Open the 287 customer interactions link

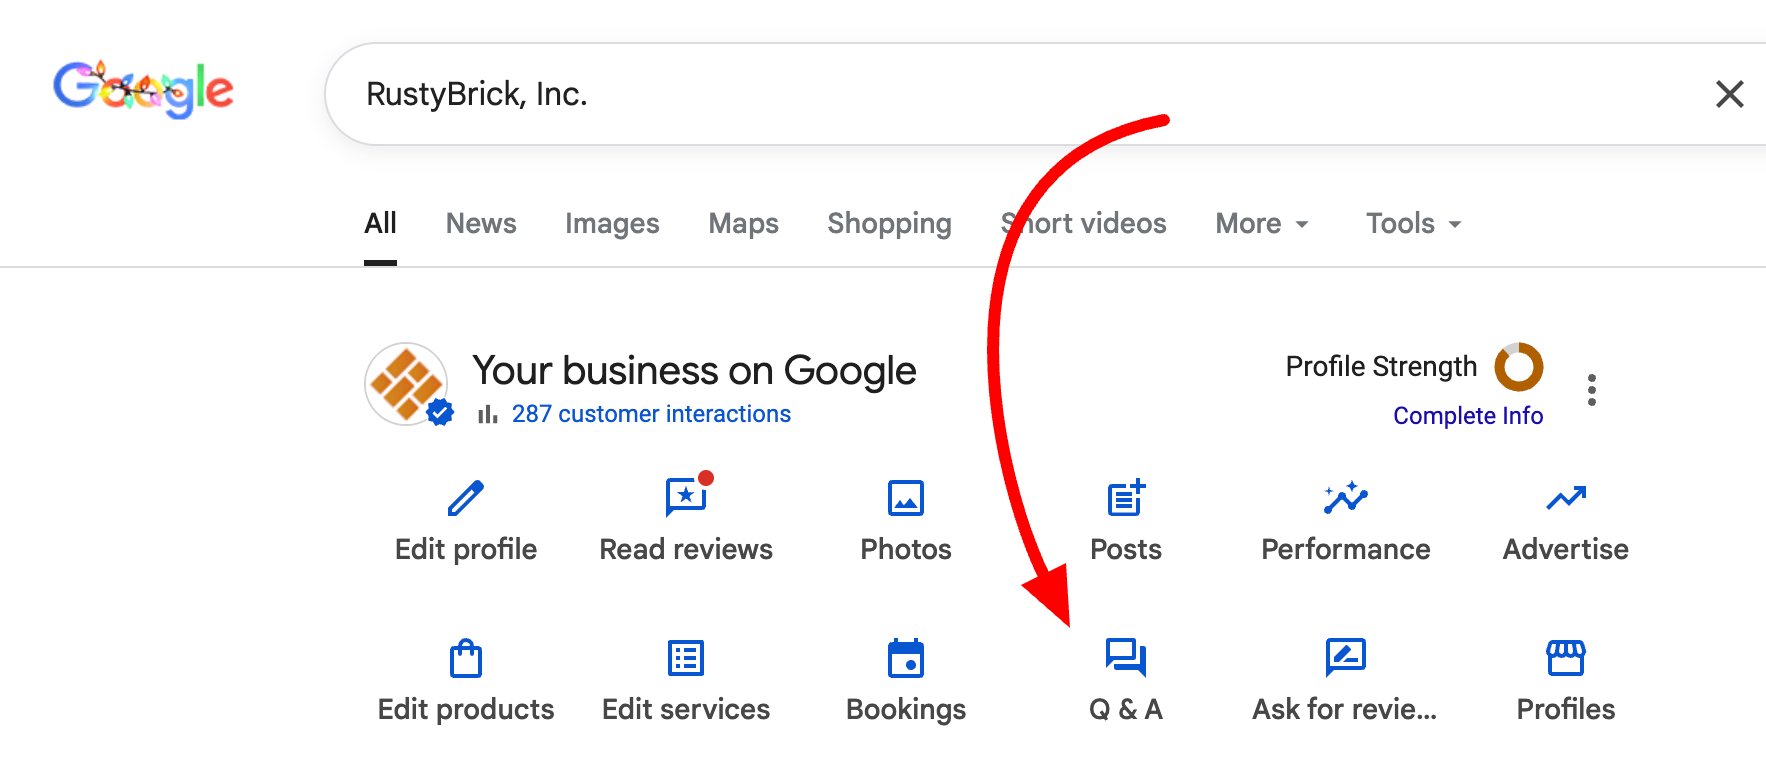(x=651, y=414)
